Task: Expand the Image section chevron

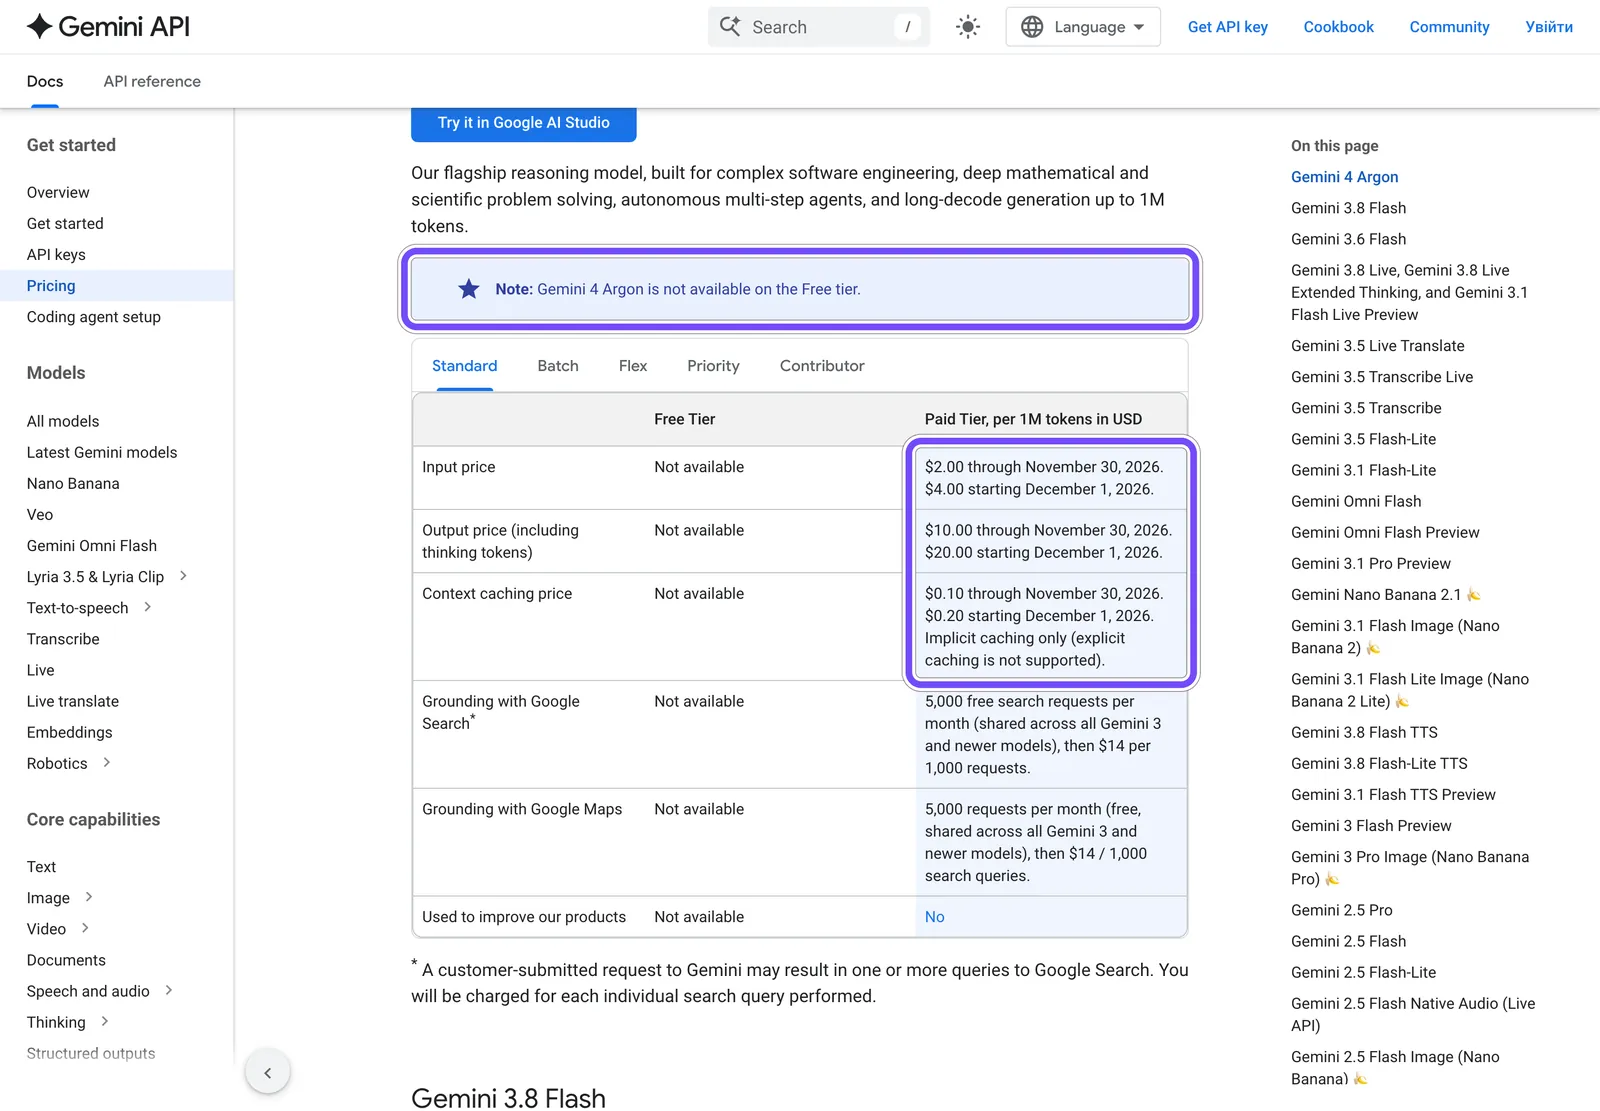Action: (x=88, y=897)
